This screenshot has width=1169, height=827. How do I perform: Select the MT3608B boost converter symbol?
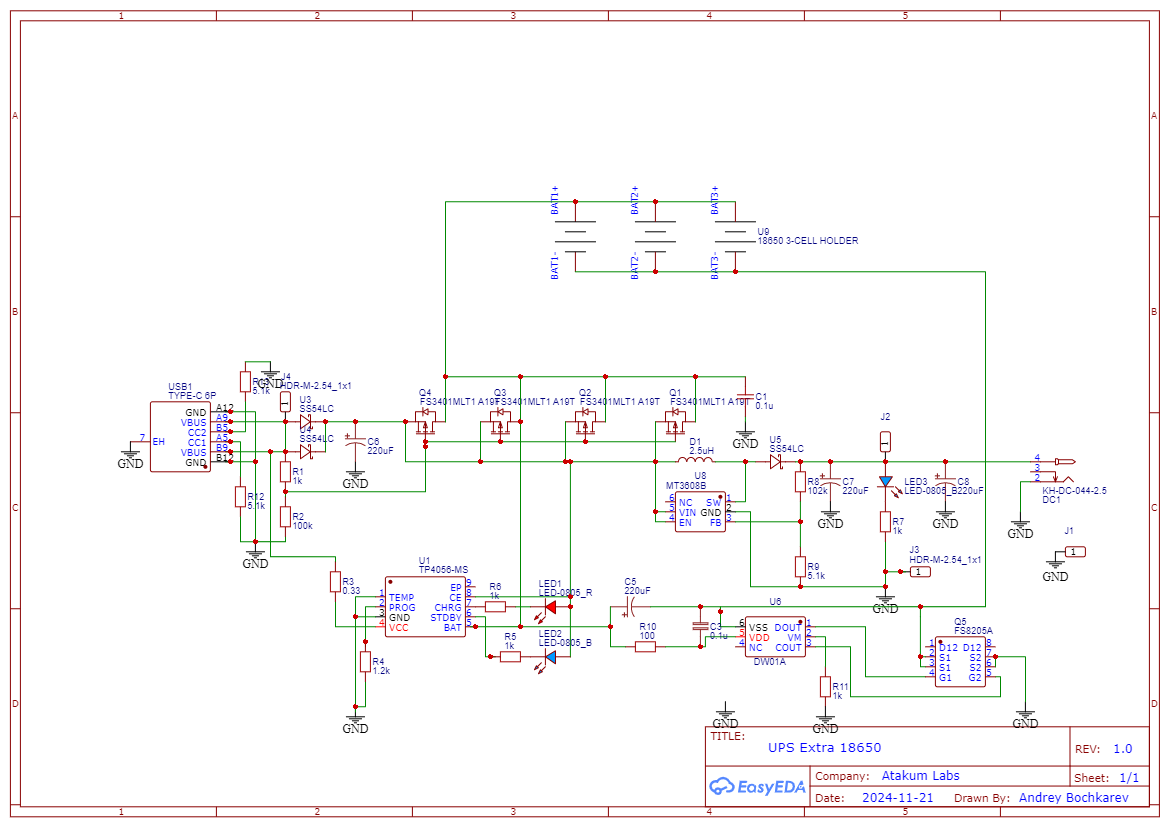[x=700, y=512]
